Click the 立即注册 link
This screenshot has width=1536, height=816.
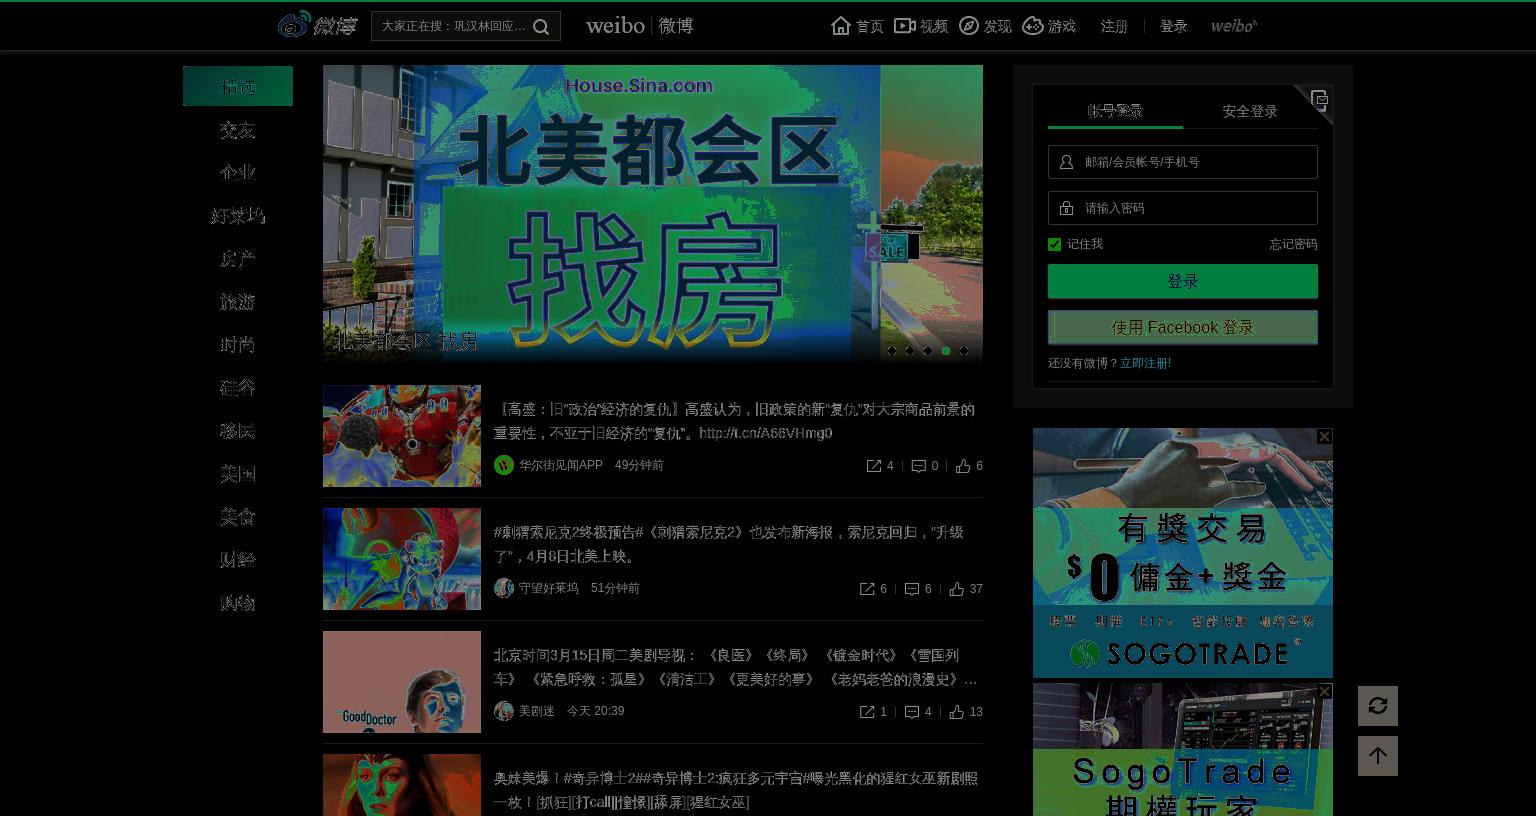pos(1145,363)
